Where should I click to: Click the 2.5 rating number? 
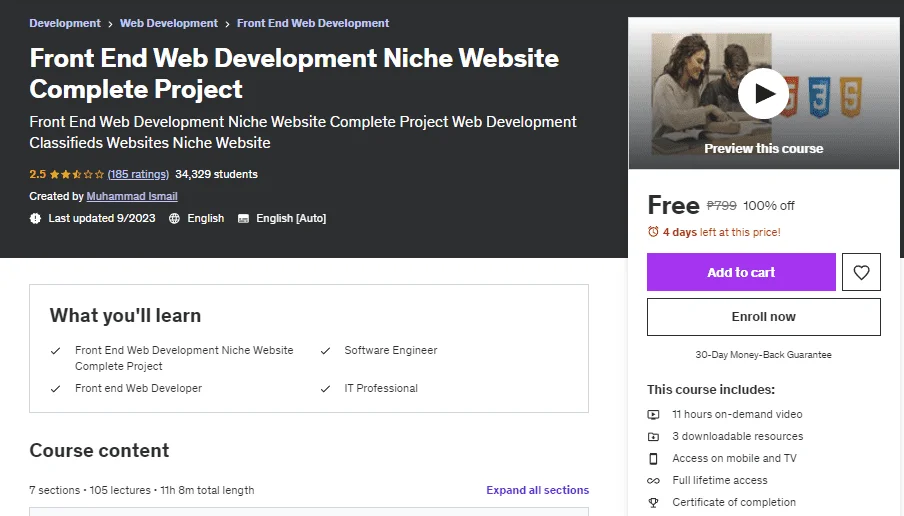(x=37, y=174)
